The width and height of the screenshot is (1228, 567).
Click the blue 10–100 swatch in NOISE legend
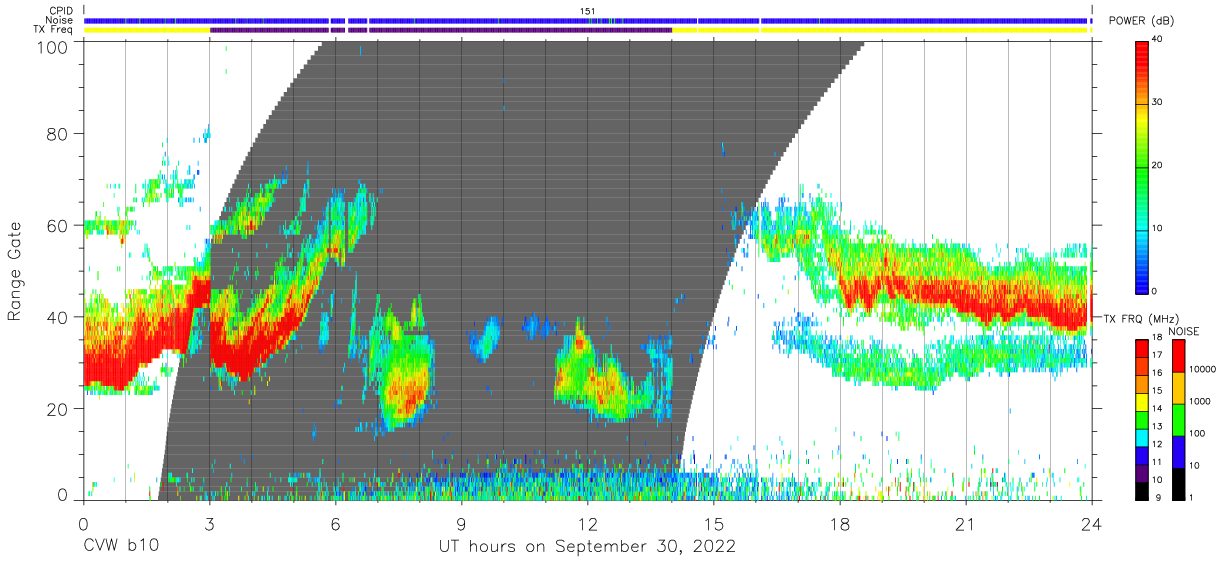pyautogui.click(x=1178, y=451)
